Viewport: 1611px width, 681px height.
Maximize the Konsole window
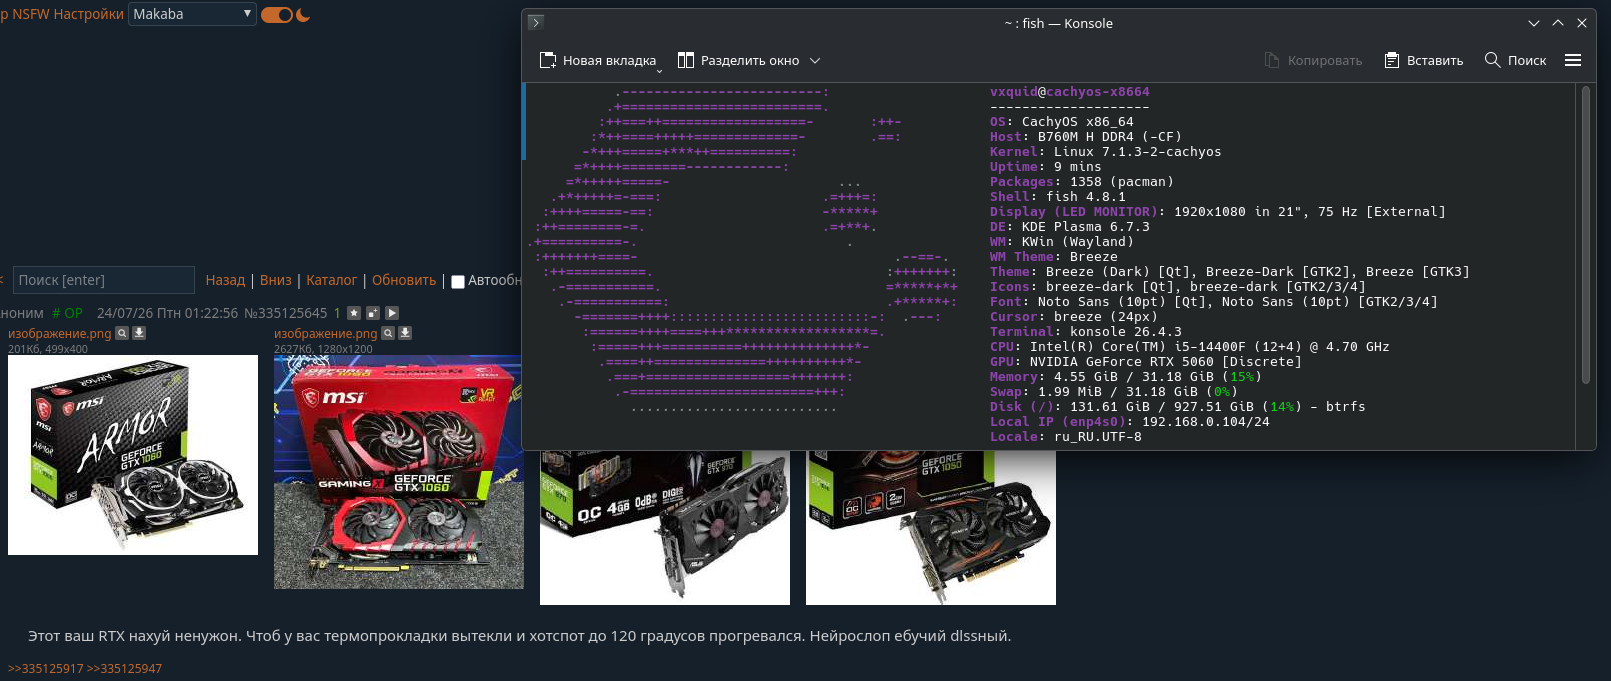pos(1558,23)
